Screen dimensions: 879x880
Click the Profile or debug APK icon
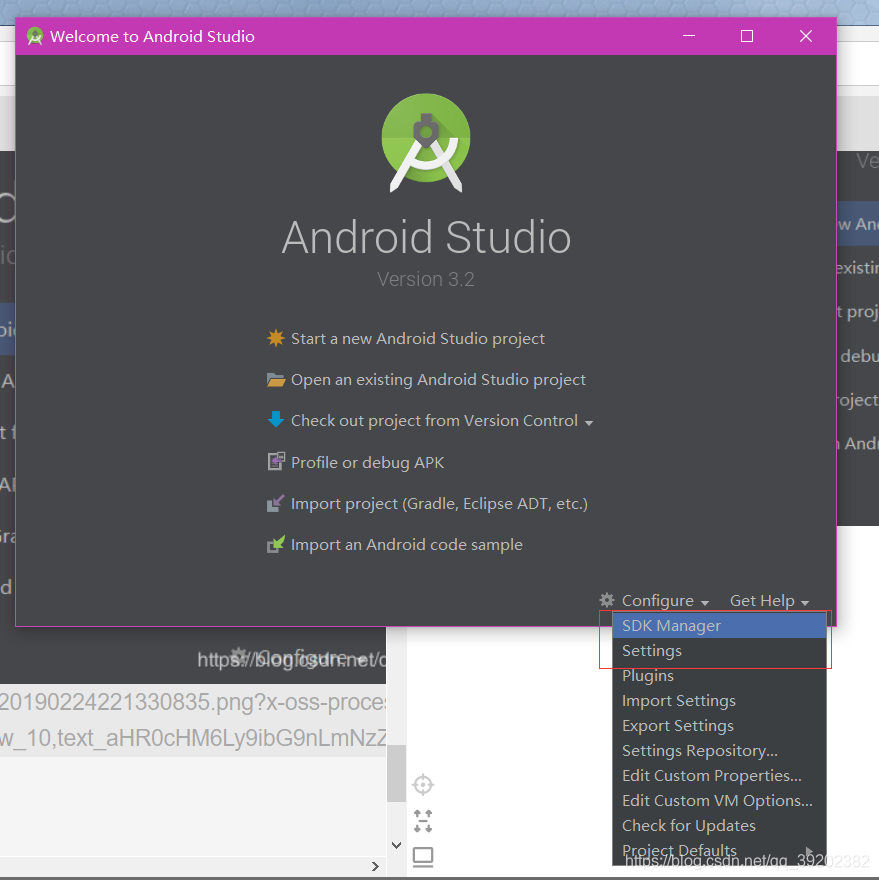tap(276, 461)
